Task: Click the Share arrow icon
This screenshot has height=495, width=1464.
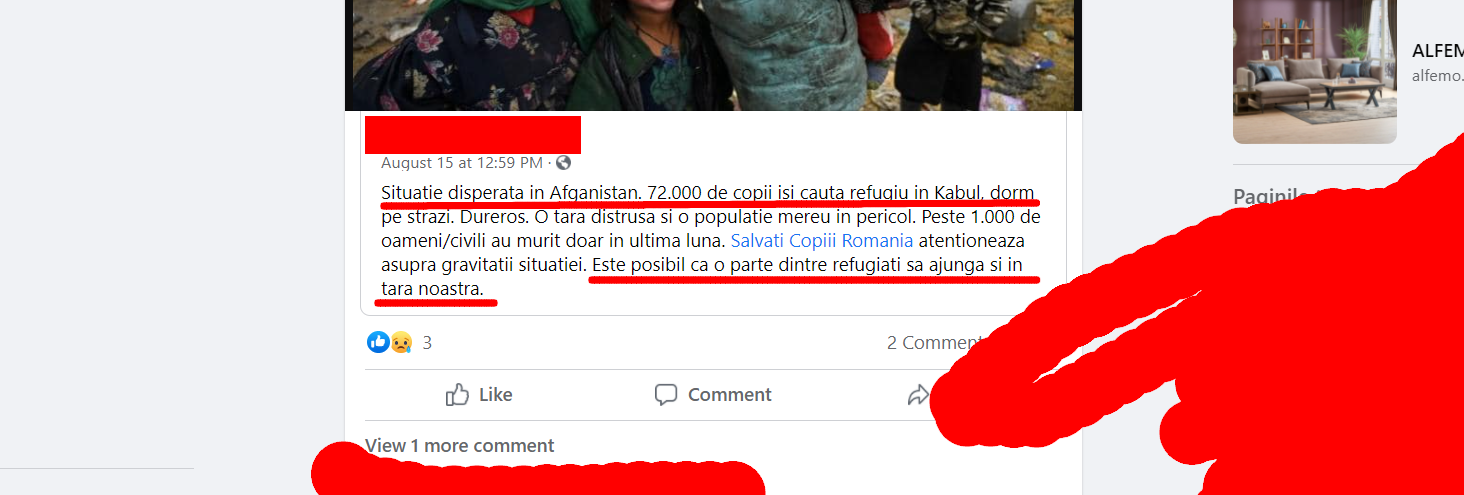Action: click(918, 396)
